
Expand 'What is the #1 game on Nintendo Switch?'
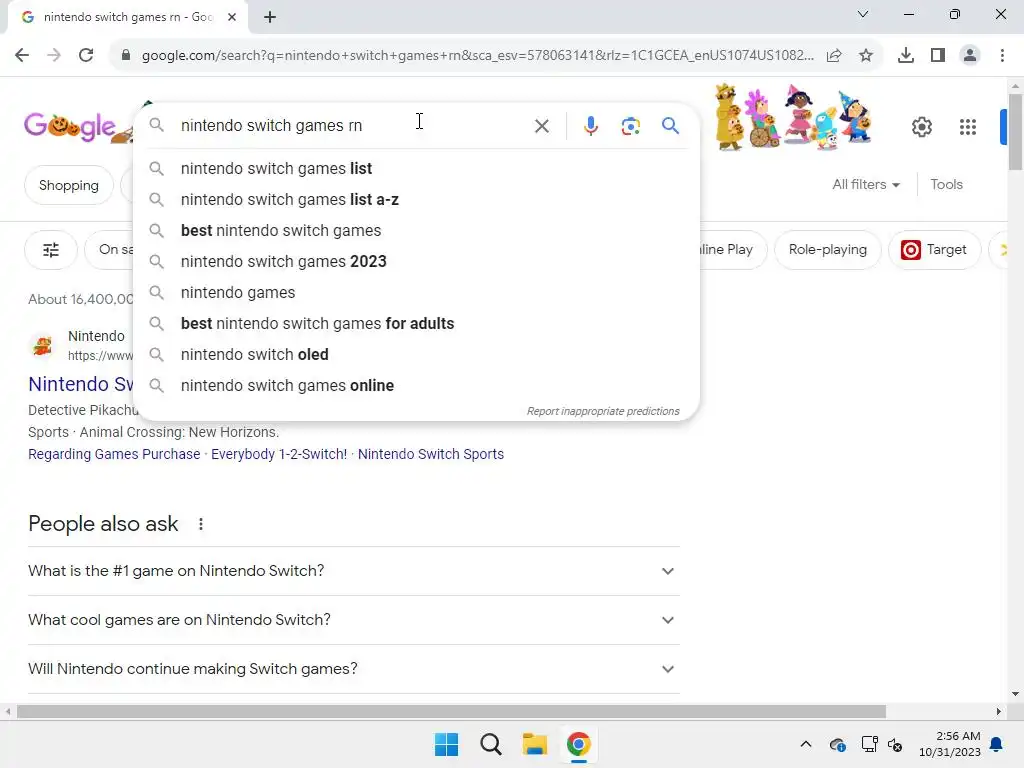tap(353, 571)
